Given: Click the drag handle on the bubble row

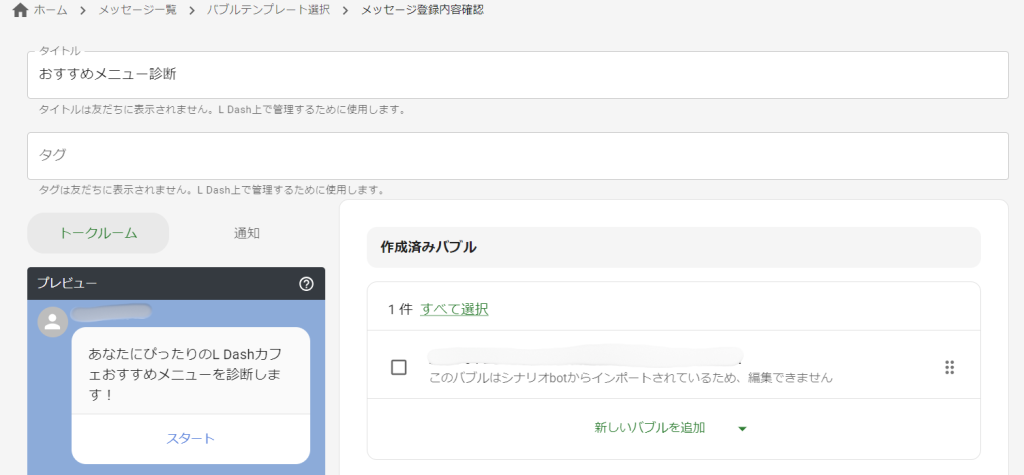Looking at the screenshot, I should coord(949,367).
